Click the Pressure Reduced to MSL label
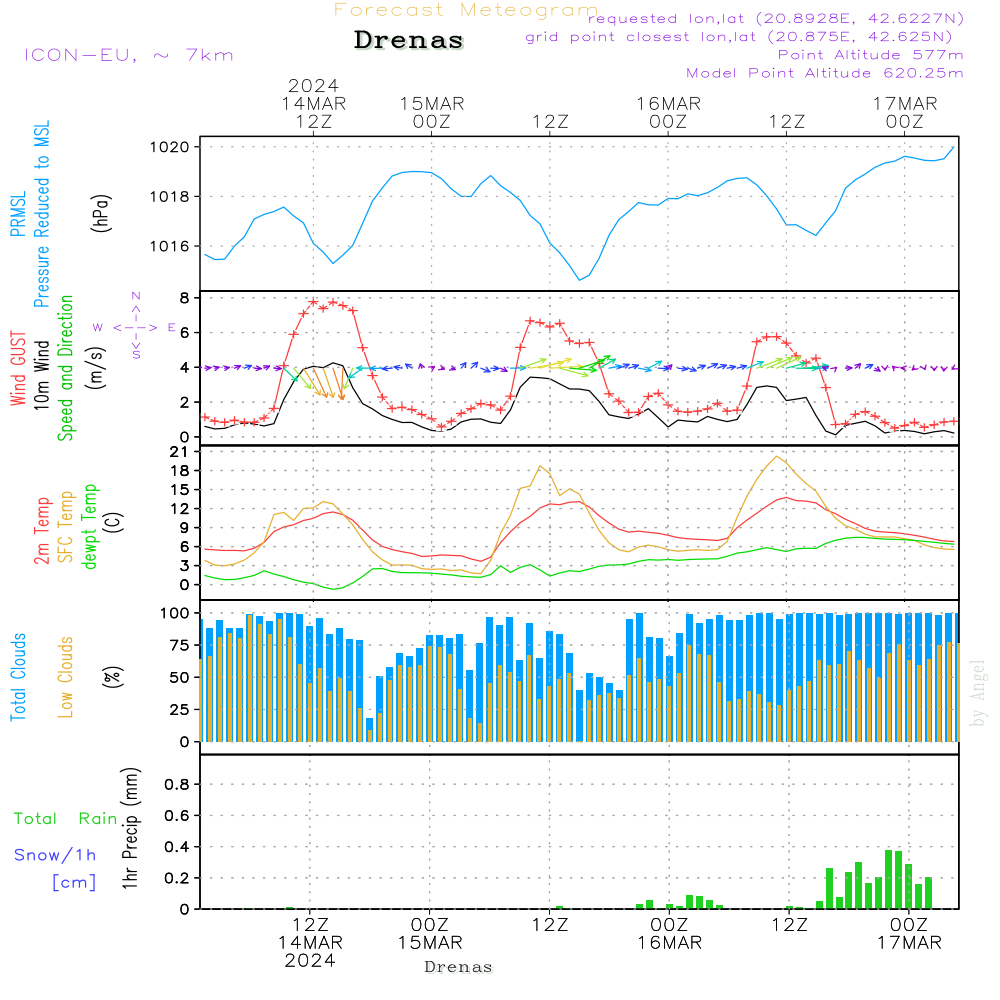The width and height of the screenshot is (1000, 1000). [41, 214]
